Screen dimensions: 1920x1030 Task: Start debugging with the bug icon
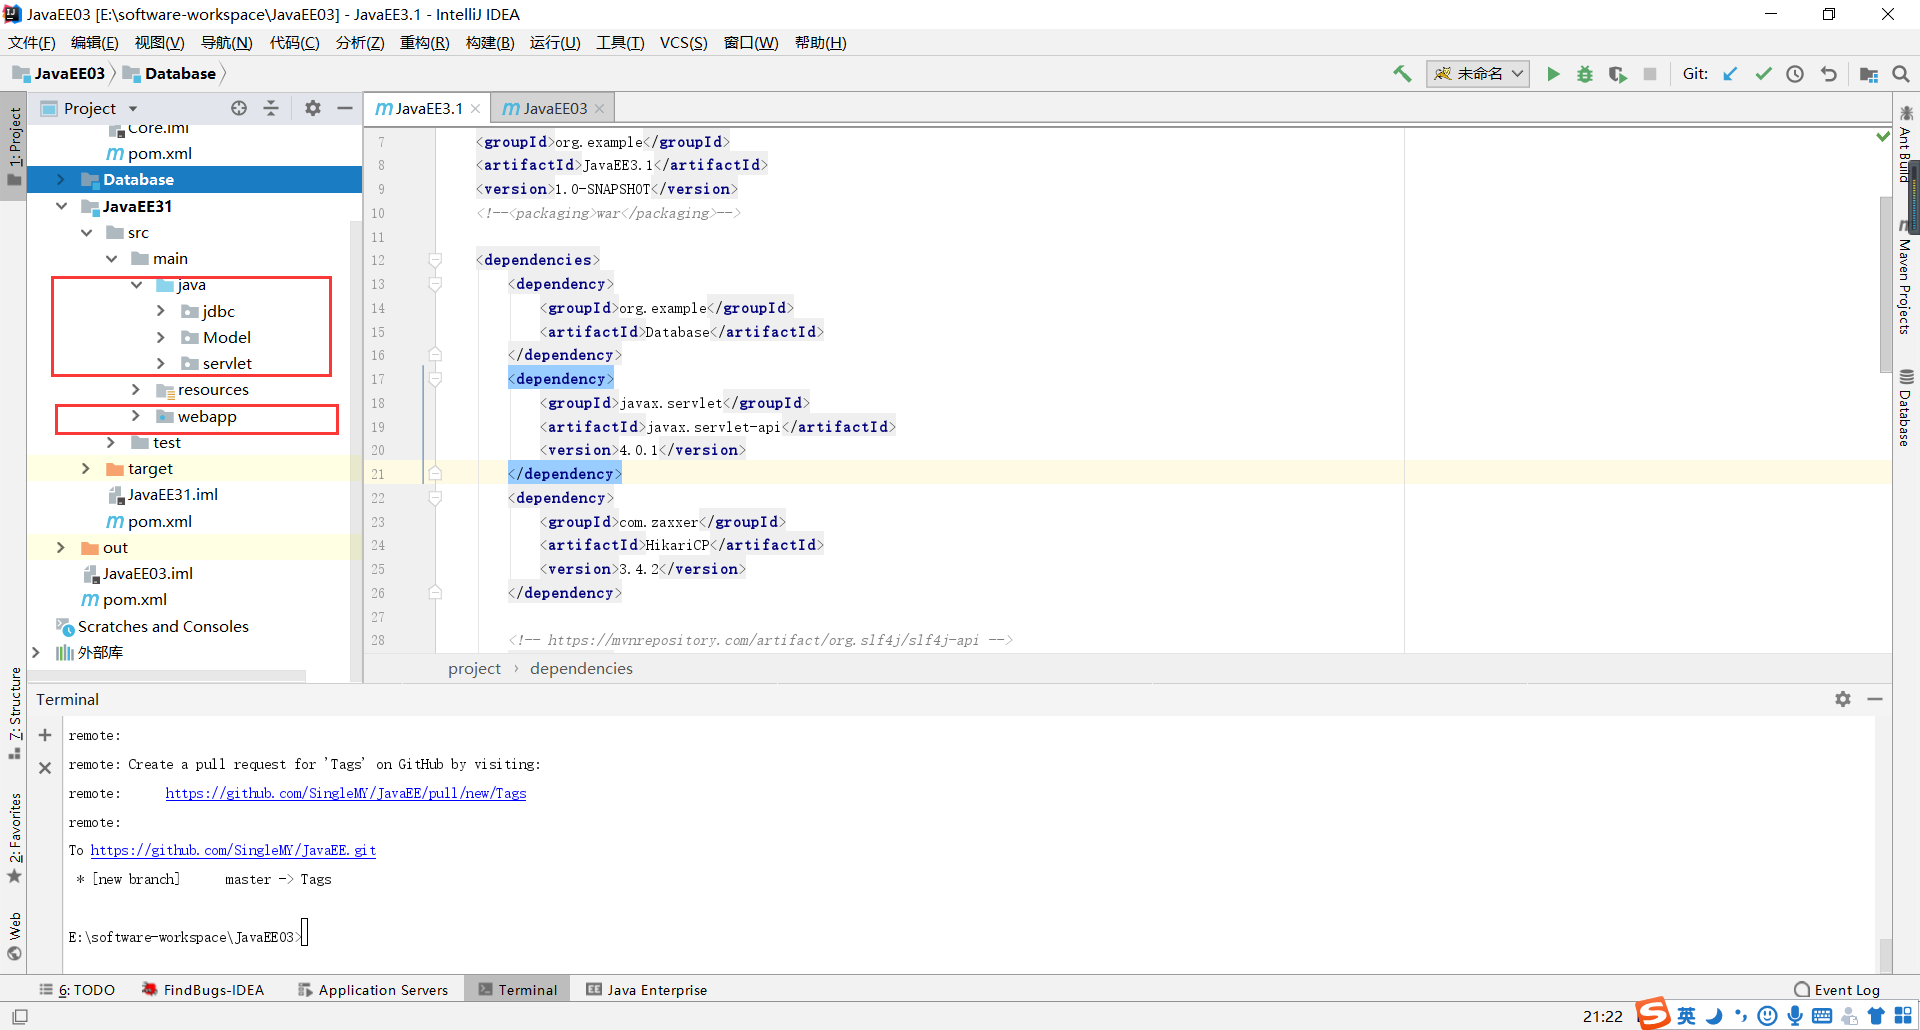pyautogui.click(x=1585, y=74)
